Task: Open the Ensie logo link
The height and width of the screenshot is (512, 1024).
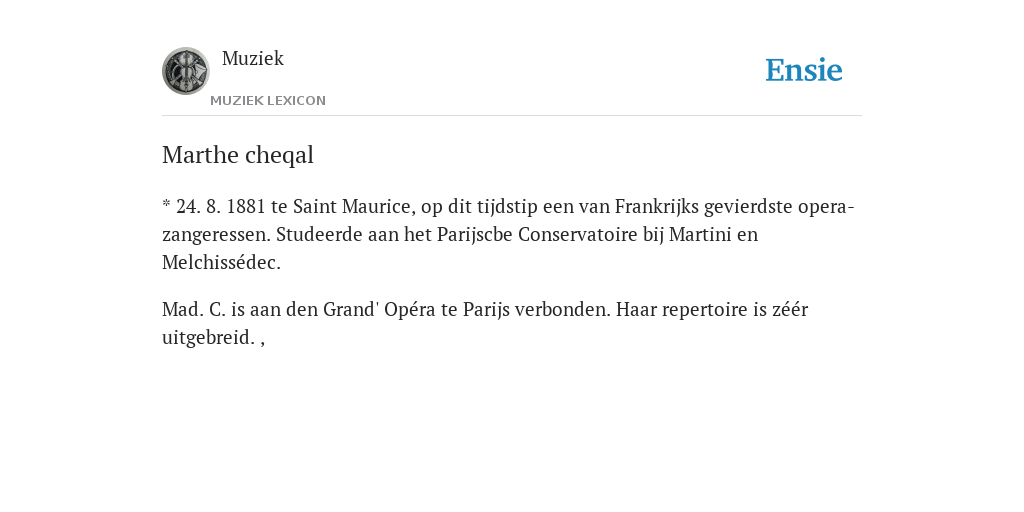Action: click(804, 70)
